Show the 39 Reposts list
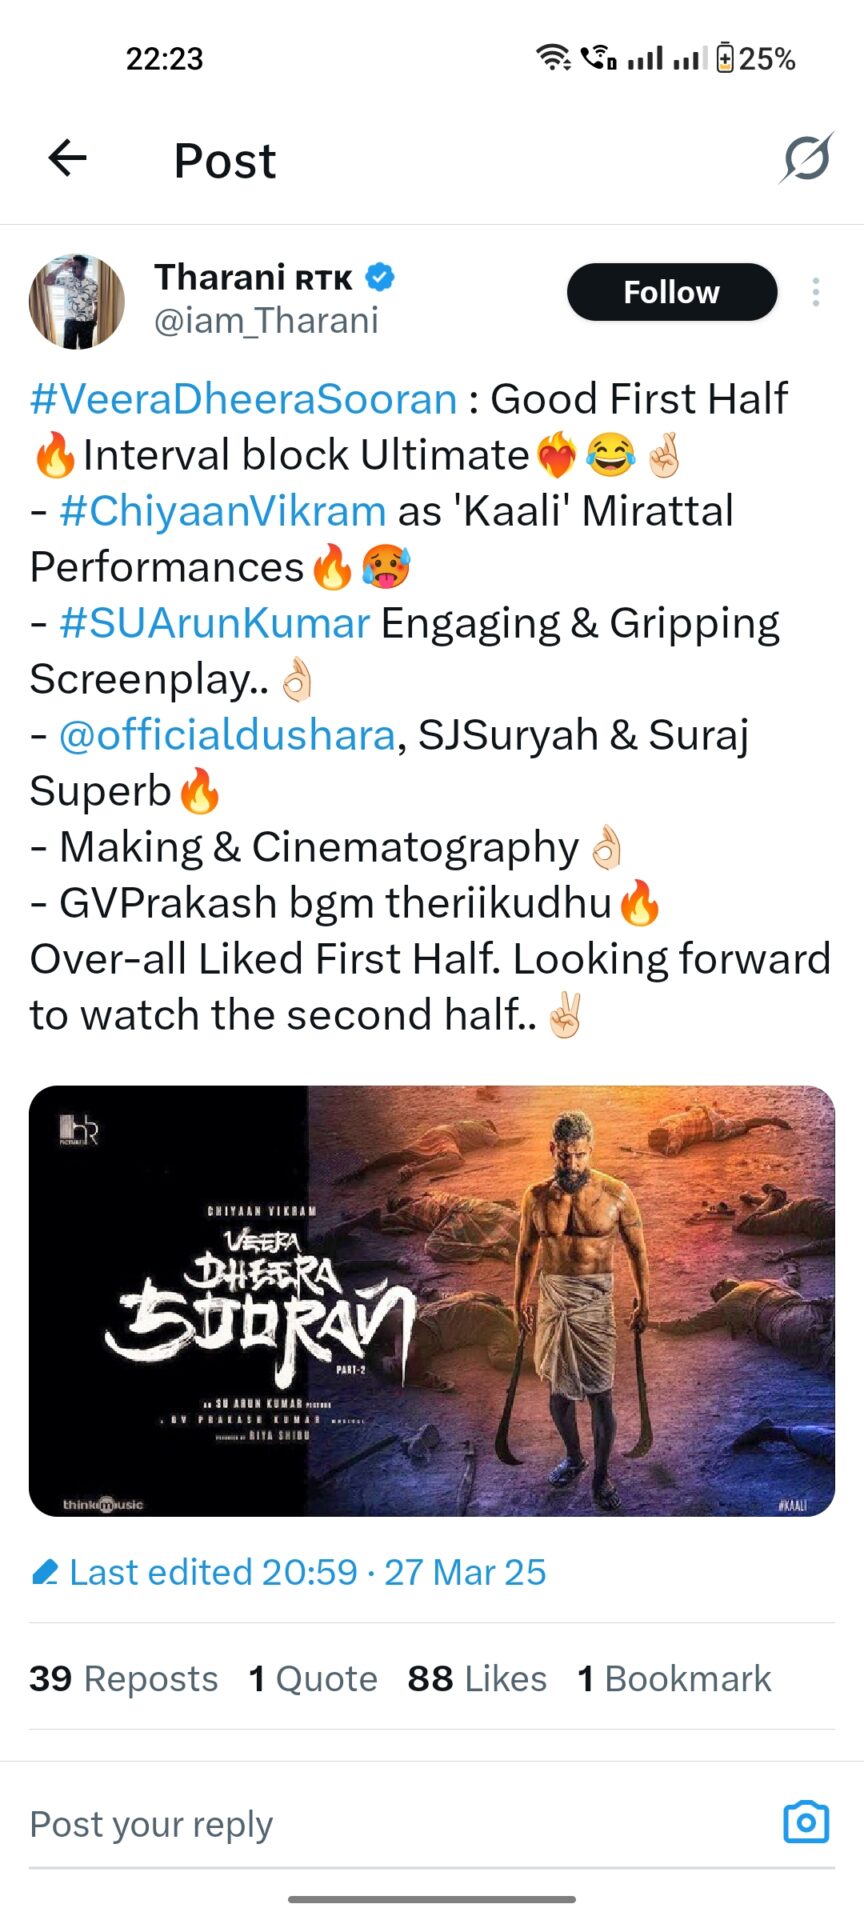864x1920 pixels. pos(124,1679)
